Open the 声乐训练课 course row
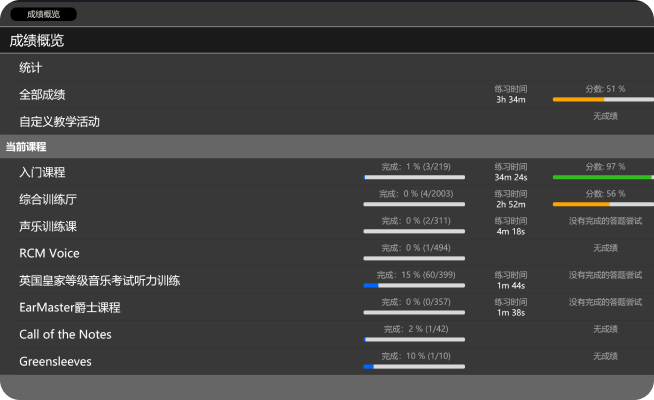This screenshot has width=654, height=400. coord(48,227)
